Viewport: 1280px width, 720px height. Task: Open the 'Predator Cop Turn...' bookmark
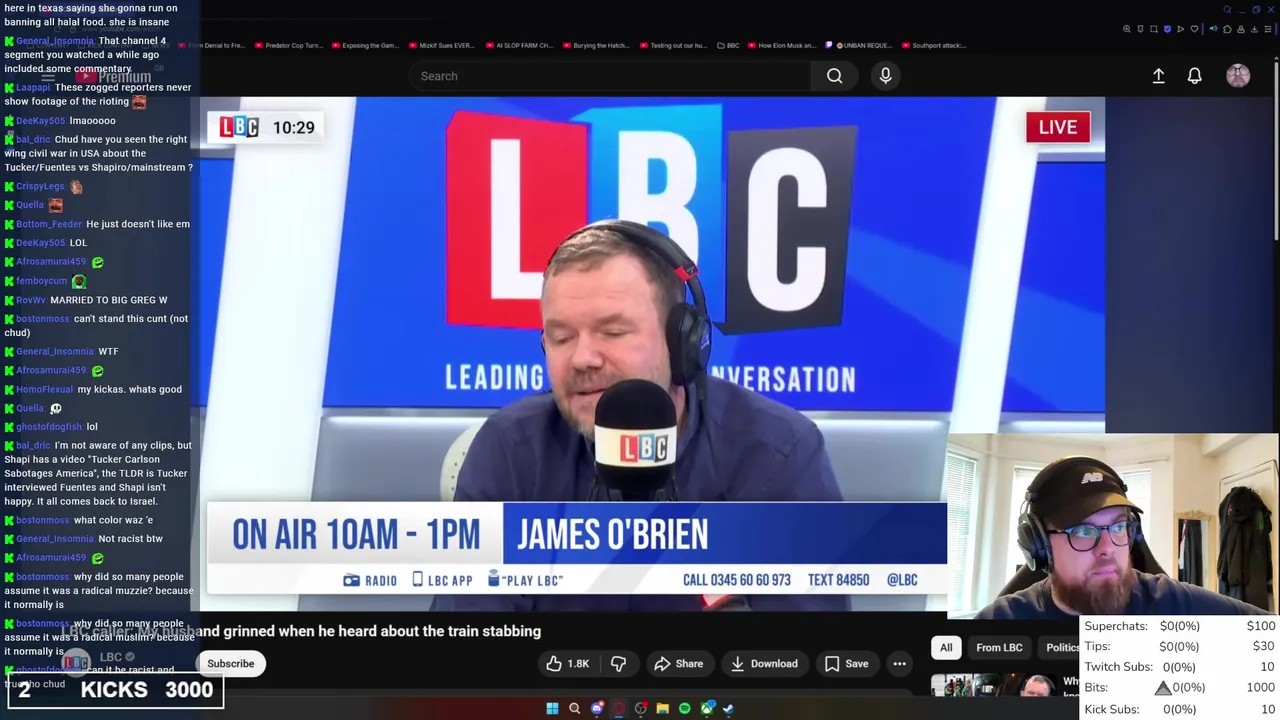point(290,45)
